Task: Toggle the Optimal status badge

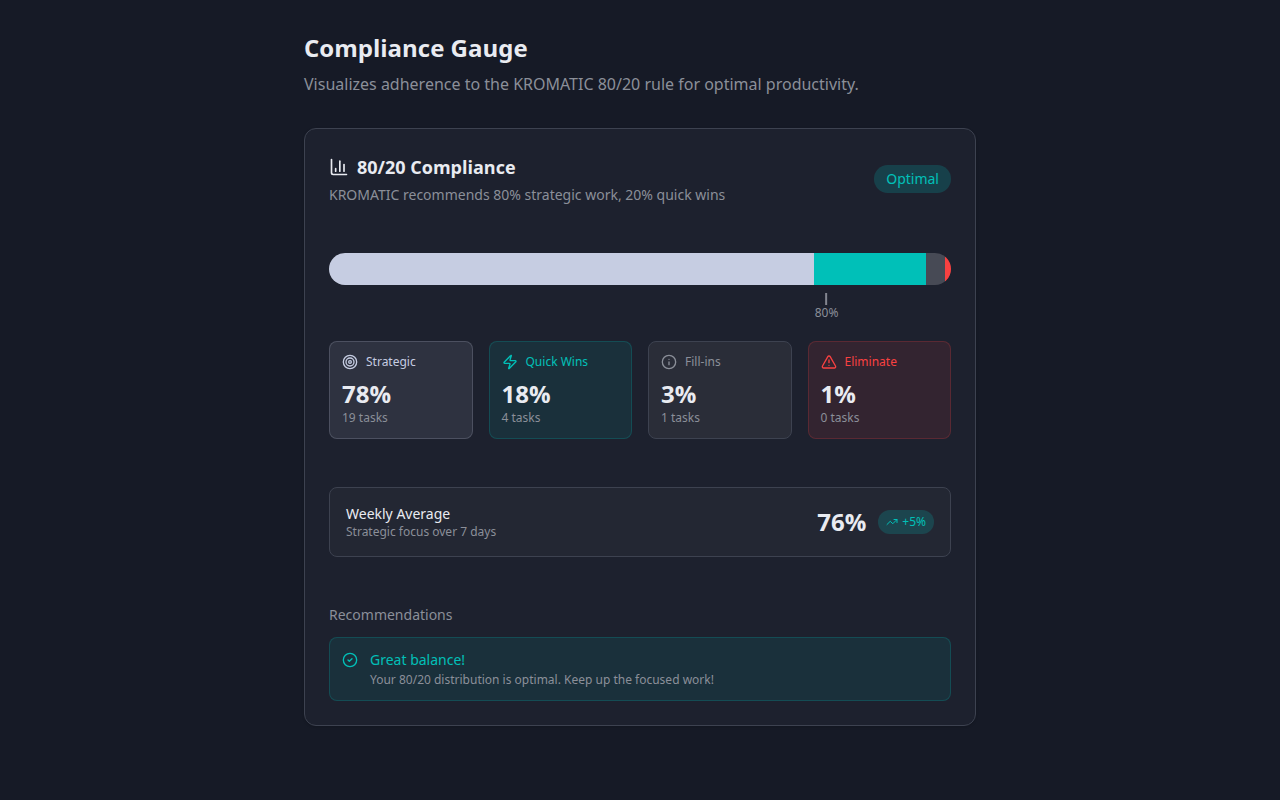Action: (912, 179)
